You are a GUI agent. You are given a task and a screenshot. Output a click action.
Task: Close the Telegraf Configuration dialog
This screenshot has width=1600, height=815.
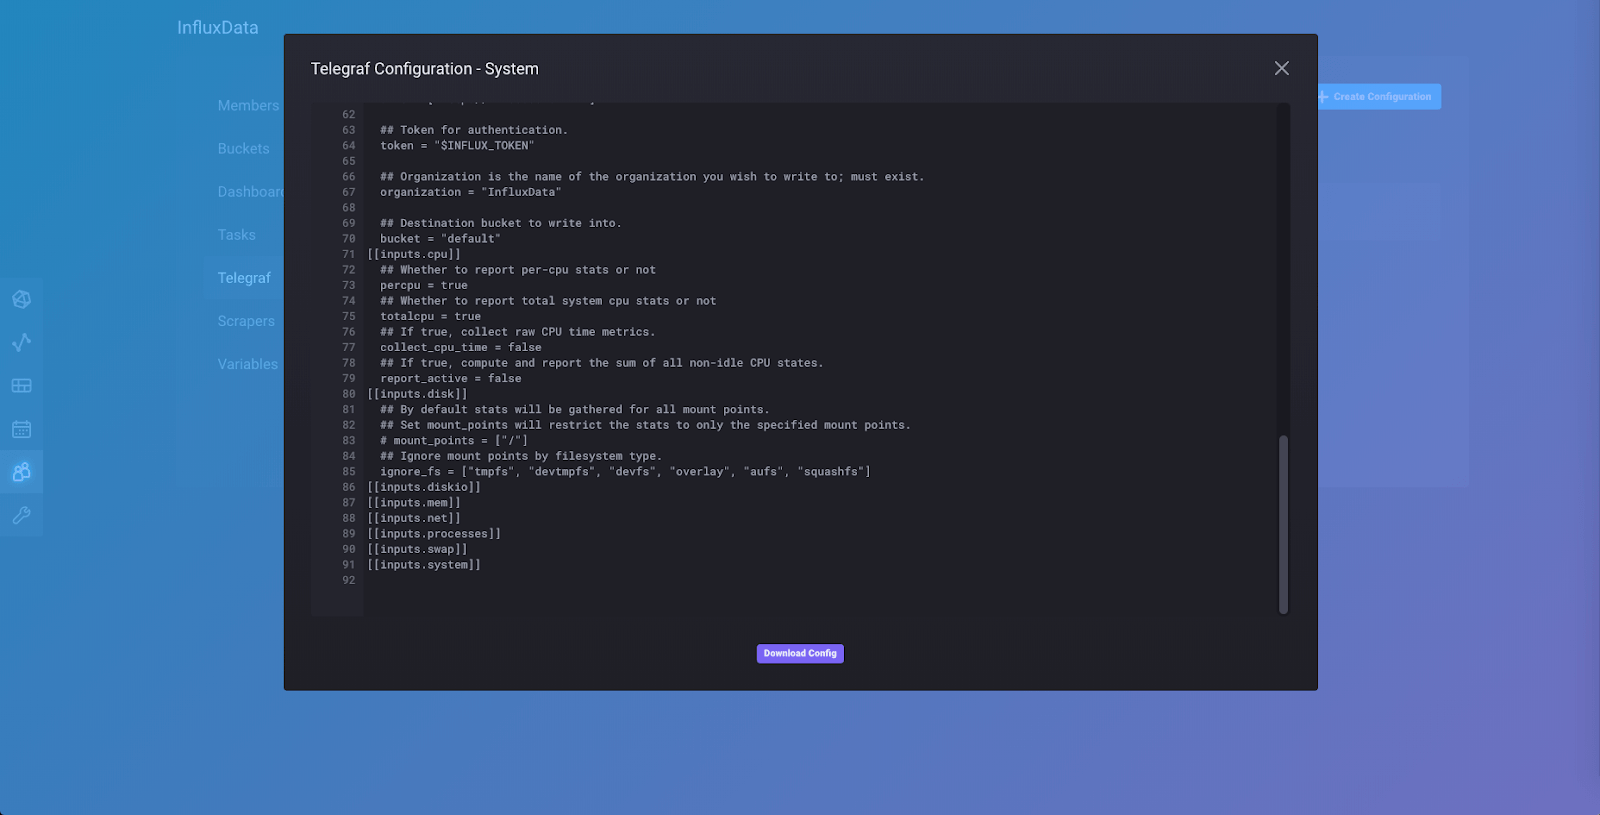click(x=1281, y=68)
